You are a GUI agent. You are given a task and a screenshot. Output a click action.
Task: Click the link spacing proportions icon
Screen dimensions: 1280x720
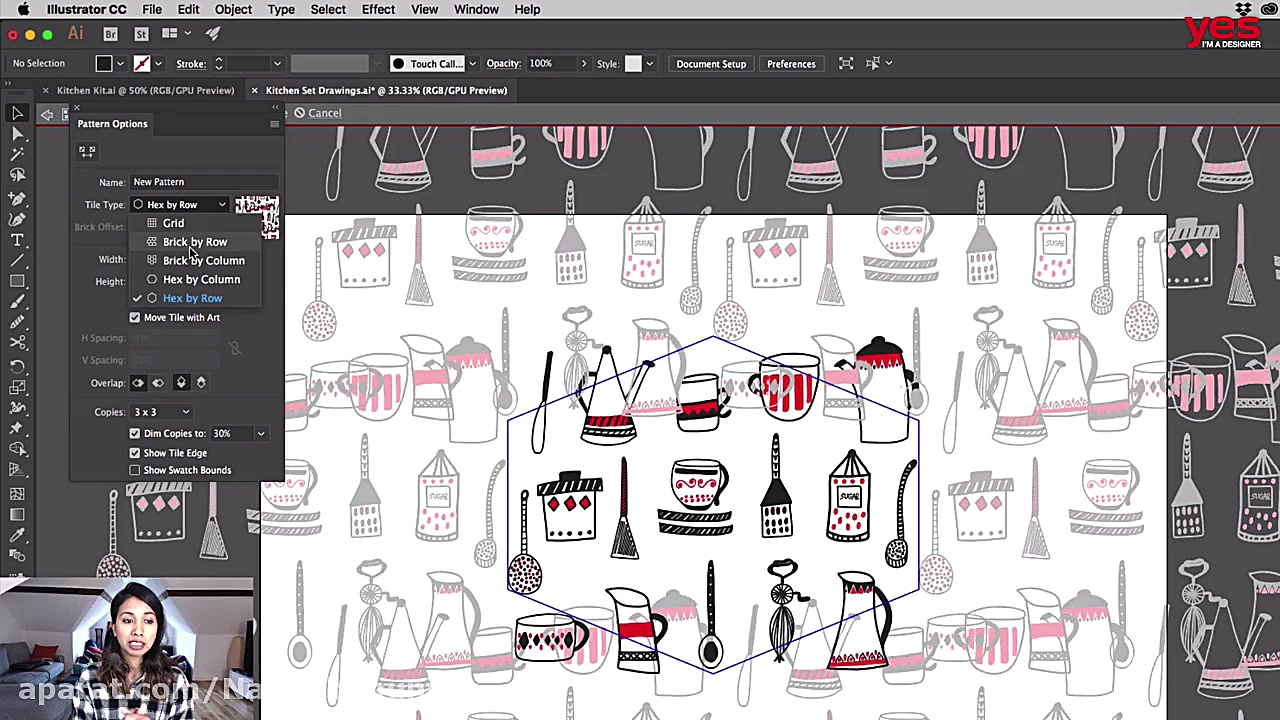(234, 348)
